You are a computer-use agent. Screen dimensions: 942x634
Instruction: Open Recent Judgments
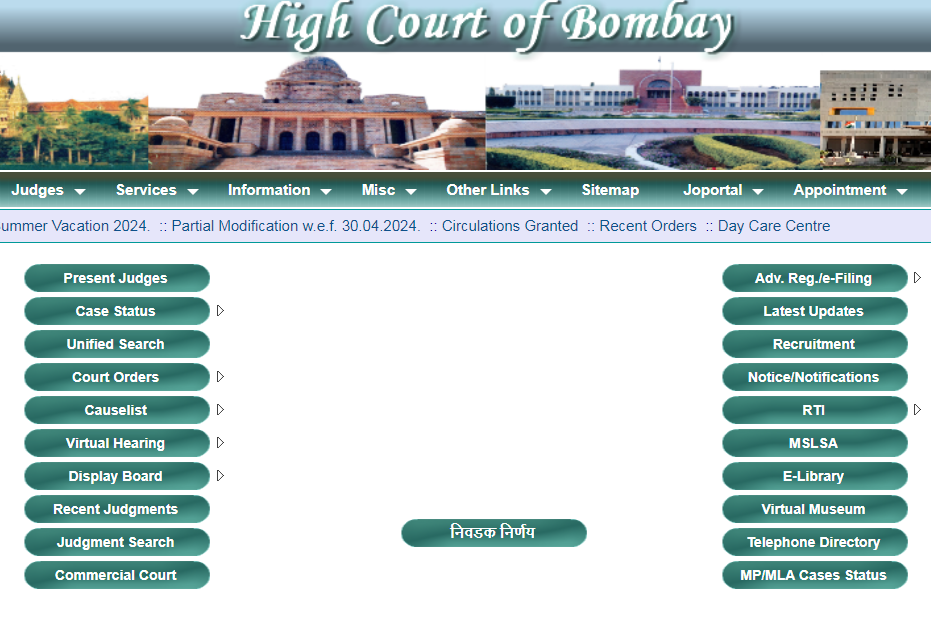tap(117, 510)
